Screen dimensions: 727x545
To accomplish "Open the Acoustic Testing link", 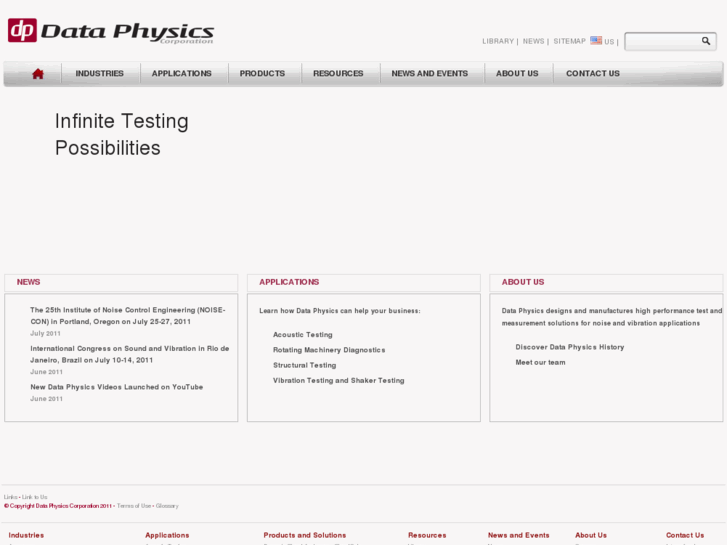I will [x=303, y=335].
